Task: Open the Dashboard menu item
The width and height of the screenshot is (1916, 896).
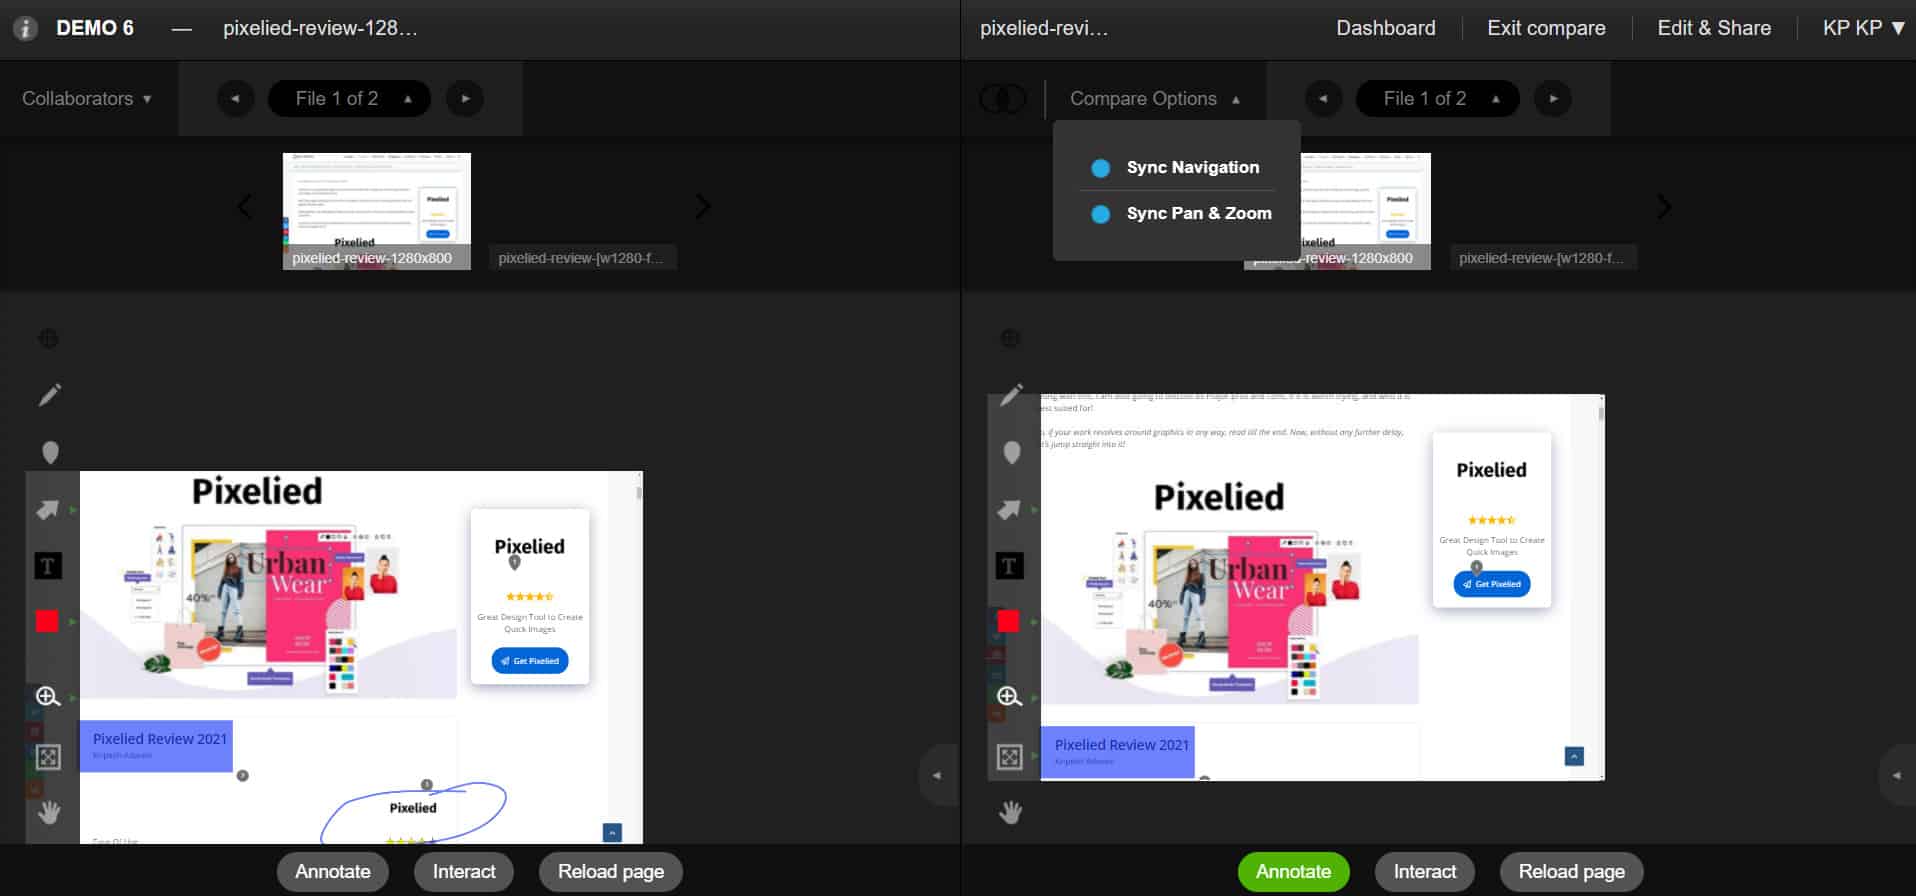Action: point(1385,28)
